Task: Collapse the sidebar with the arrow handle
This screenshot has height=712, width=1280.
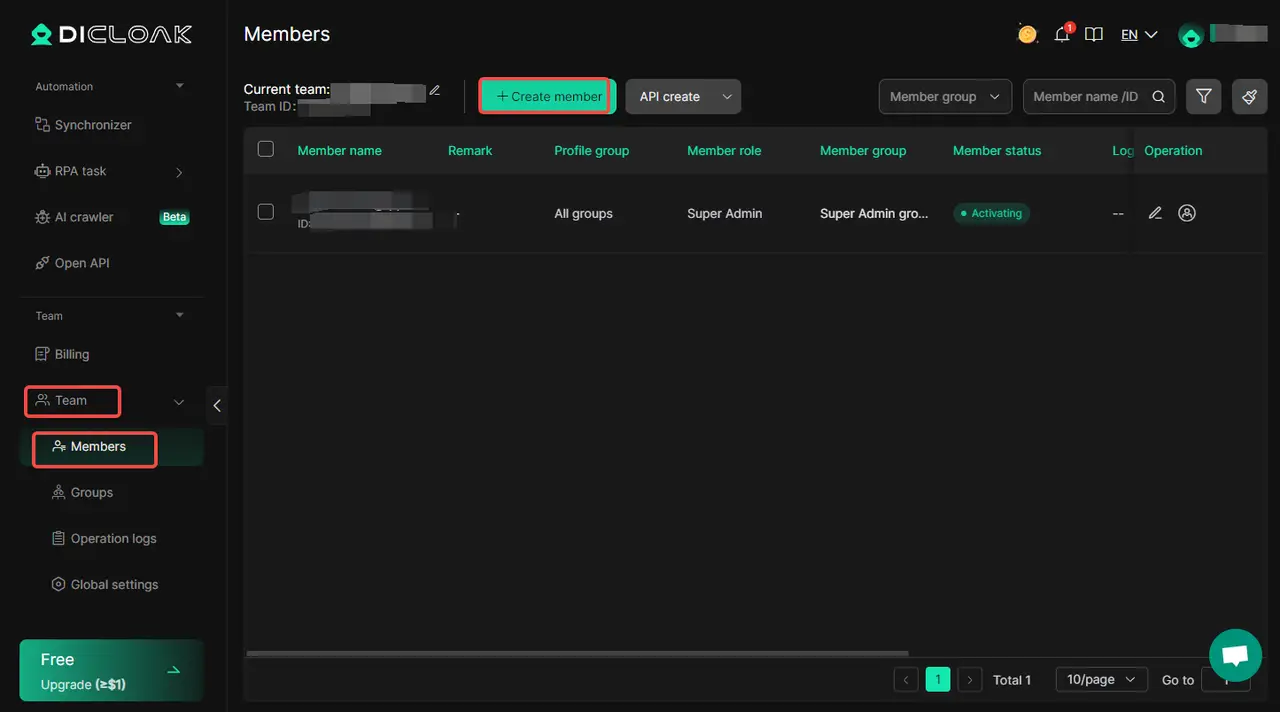Action: pyautogui.click(x=217, y=406)
